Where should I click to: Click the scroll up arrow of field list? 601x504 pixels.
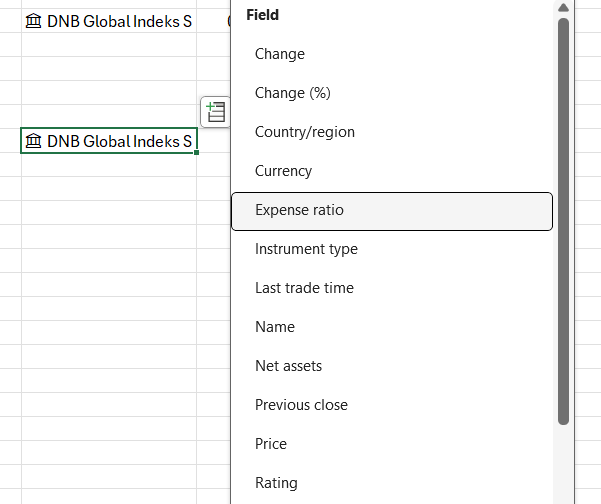click(563, 8)
